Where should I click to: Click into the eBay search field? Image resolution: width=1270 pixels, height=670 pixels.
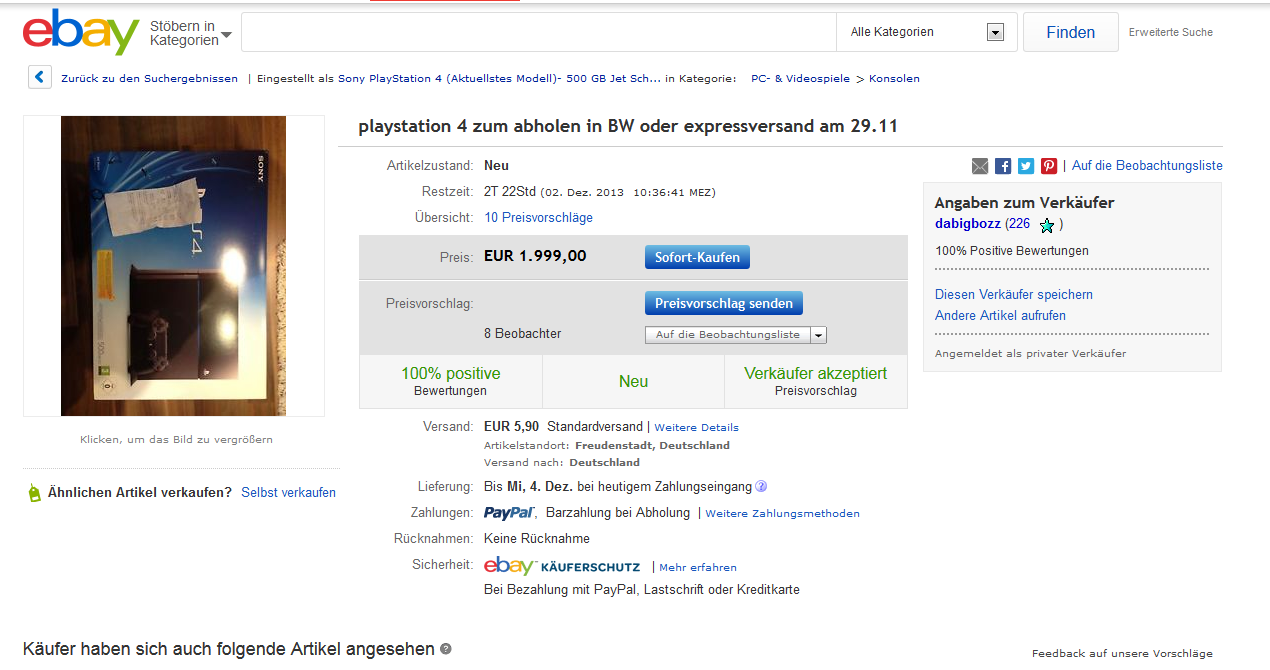pos(538,32)
